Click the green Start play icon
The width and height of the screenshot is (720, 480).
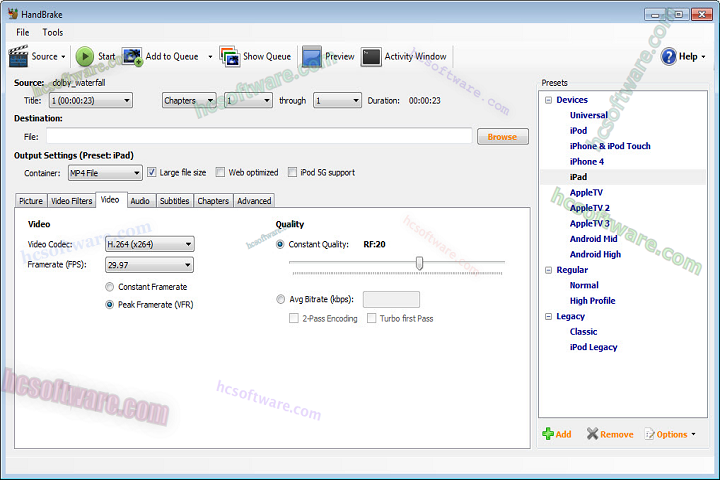(x=84, y=56)
